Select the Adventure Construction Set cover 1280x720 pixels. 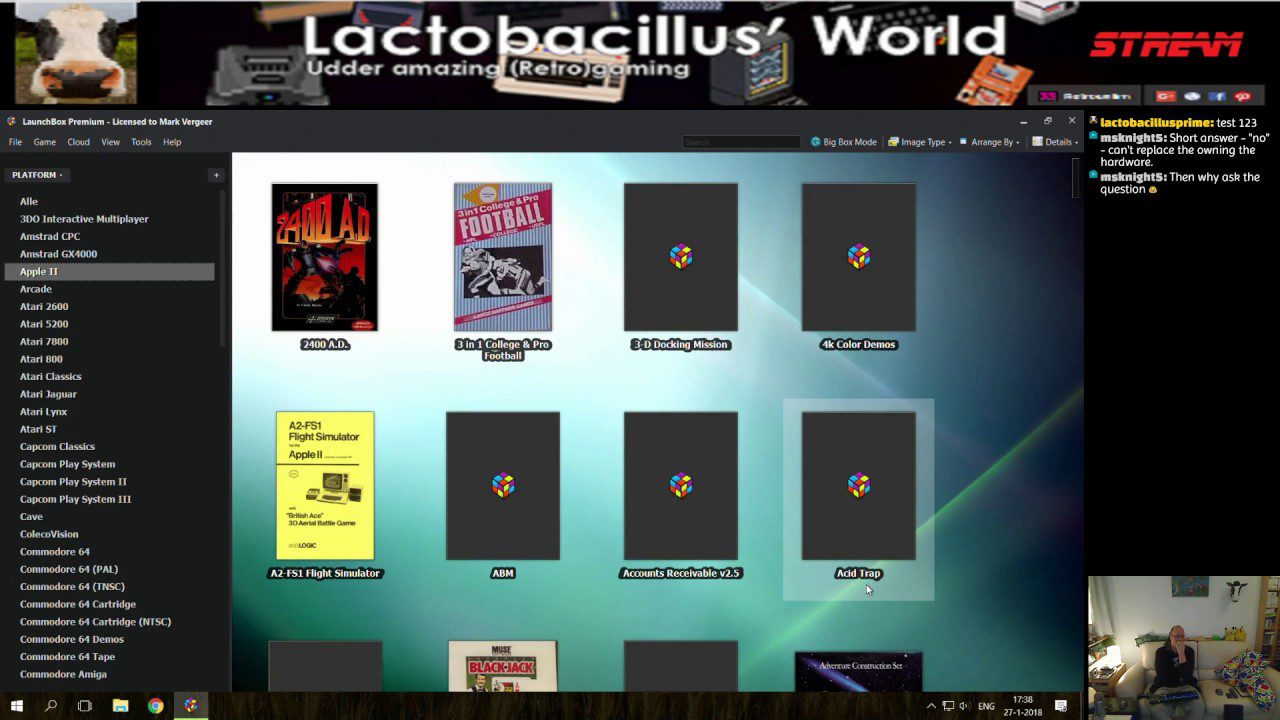pyautogui.click(x=859, y=671)
